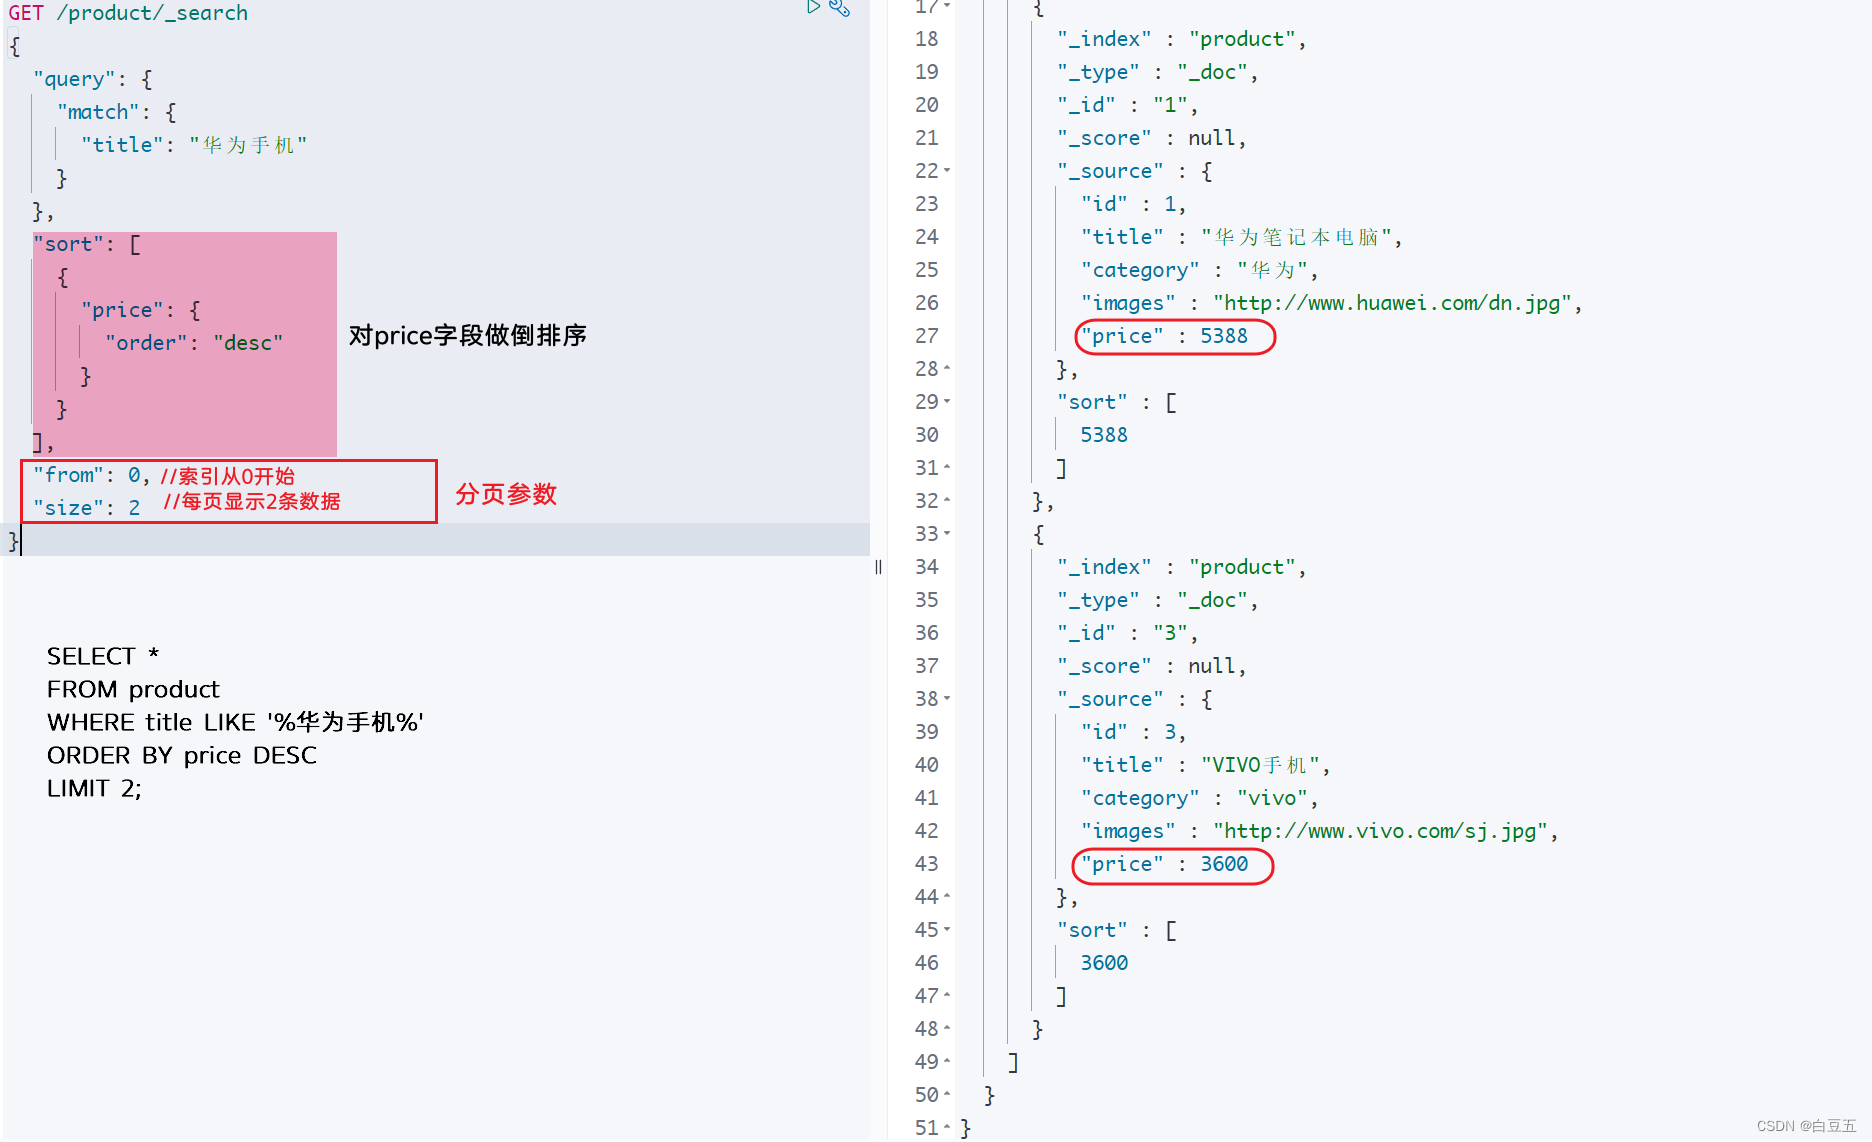
Task: Click the sort value 3600 on line 46
Action: [x=1104, y=963]
